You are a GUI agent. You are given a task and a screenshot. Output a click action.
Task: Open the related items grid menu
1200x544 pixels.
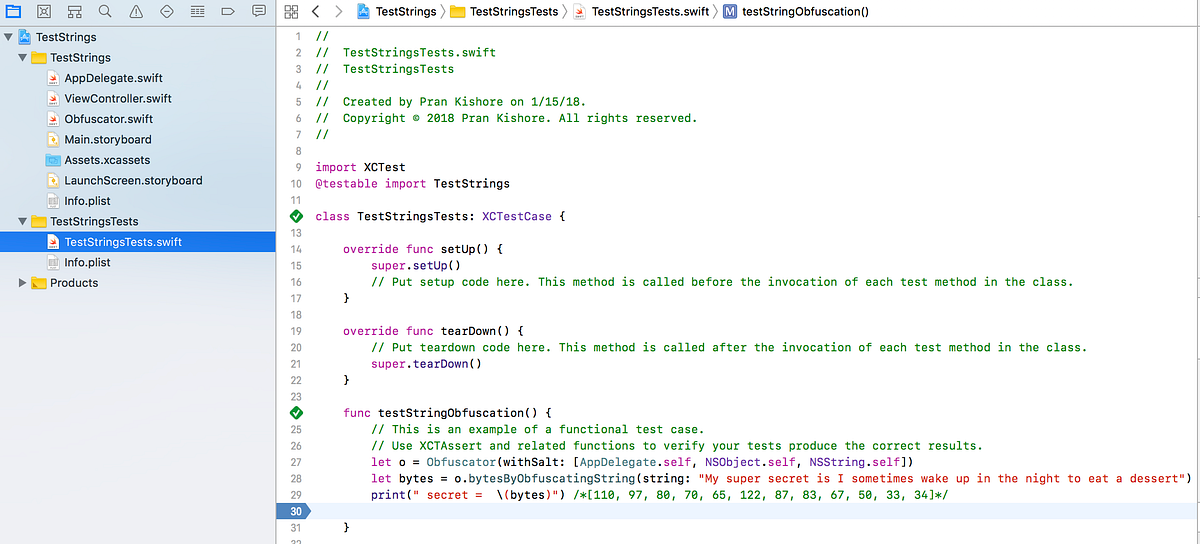click(x=291, y=12)
